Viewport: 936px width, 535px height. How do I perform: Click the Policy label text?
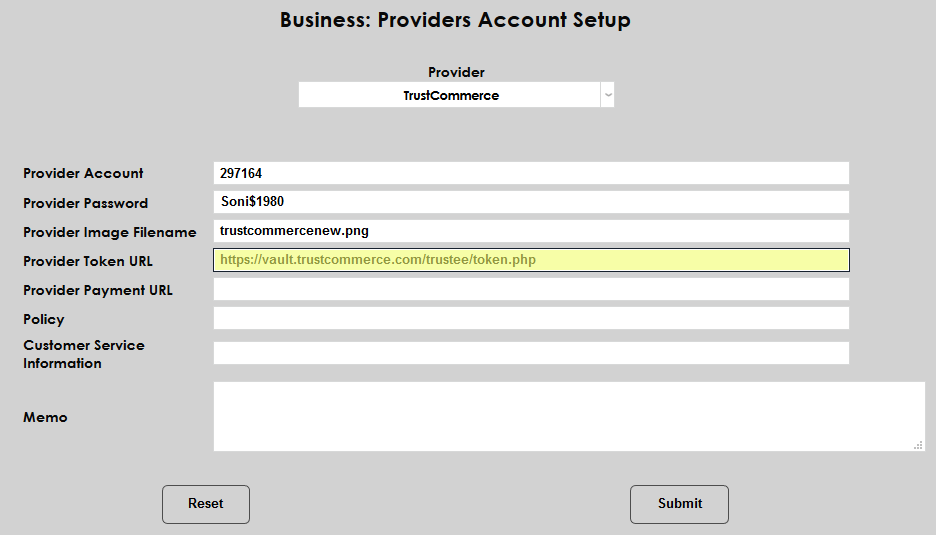tap(44, 319)
